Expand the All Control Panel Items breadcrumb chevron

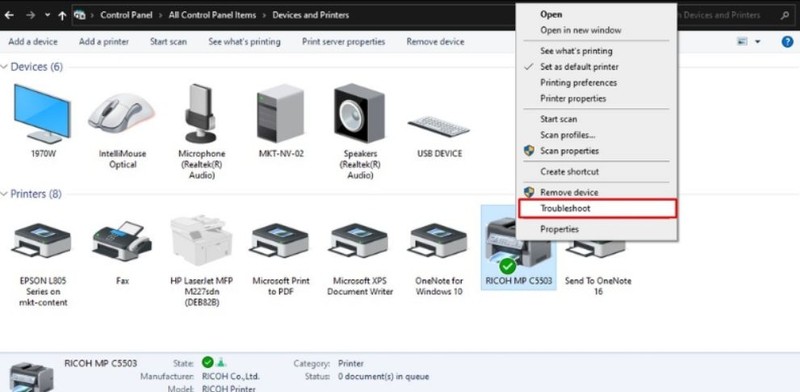pos(264,15)
